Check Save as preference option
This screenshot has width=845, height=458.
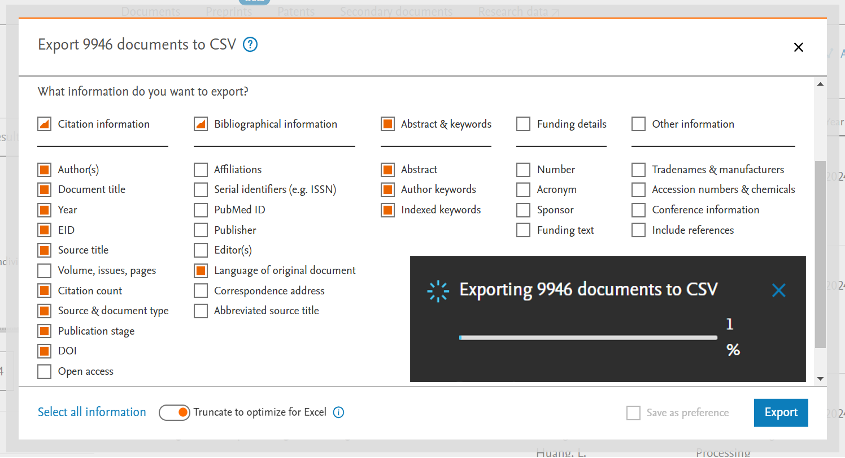(632, 413)
